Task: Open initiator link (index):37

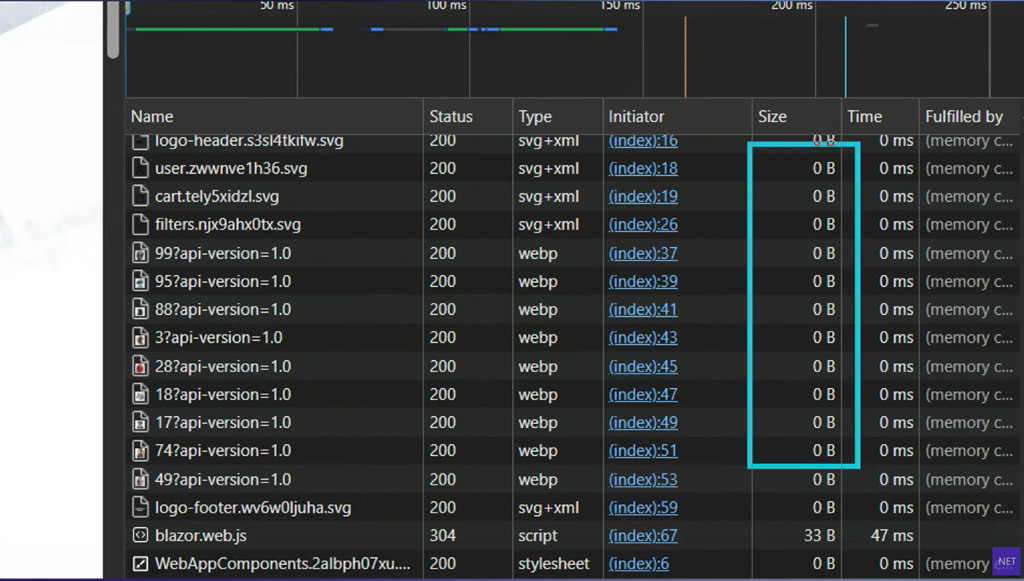Action: [x=643, y=254]
